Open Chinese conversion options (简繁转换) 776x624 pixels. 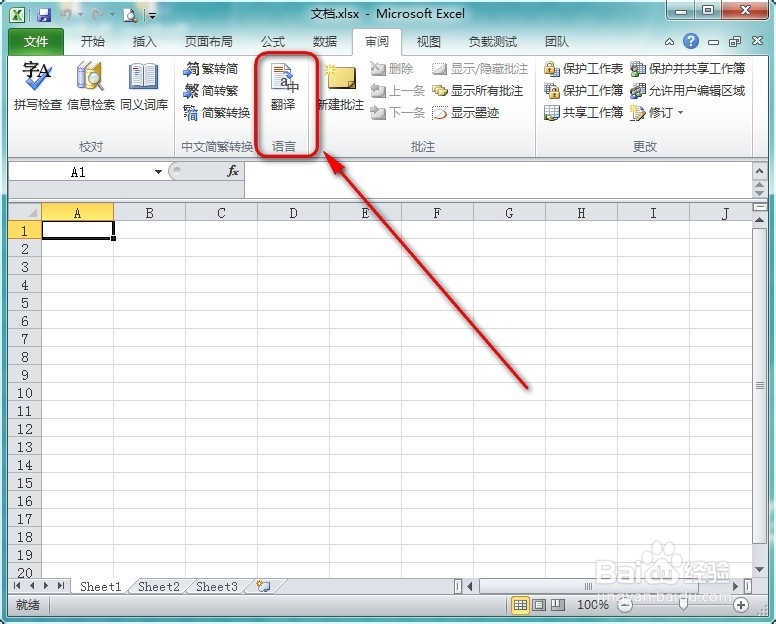(x=217, y=113)
